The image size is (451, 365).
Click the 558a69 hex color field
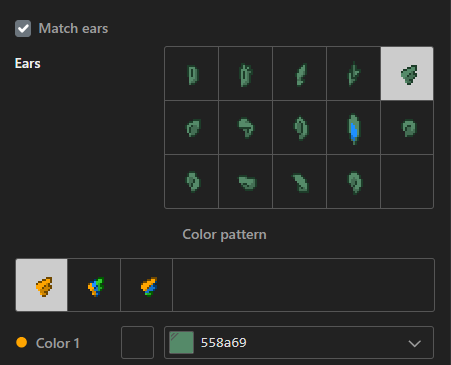299,343
